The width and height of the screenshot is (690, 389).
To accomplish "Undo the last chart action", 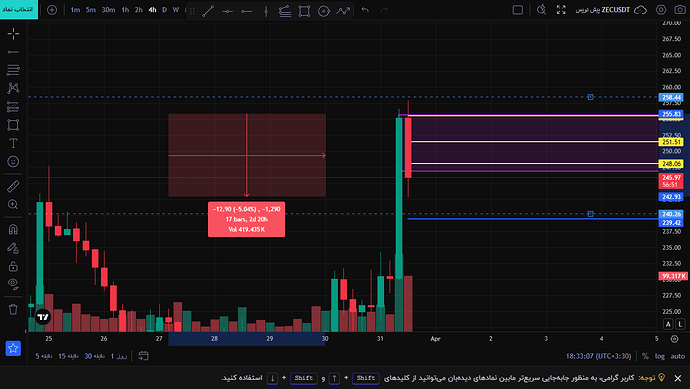I will pos(365,10).
